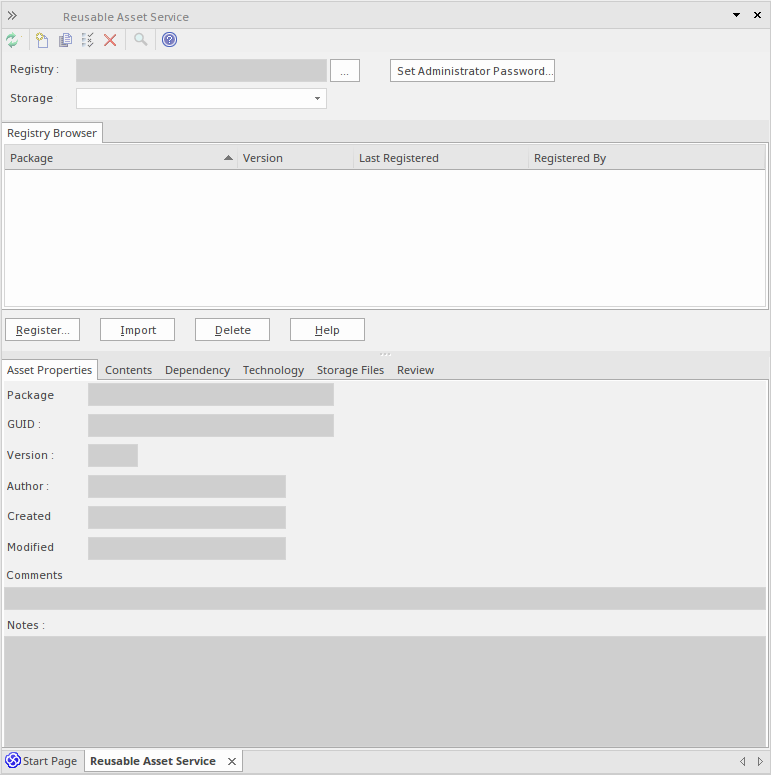This screenshot has width=771, height=775.
Task: Switch to the Start Page tab
Action: (42, 761)
